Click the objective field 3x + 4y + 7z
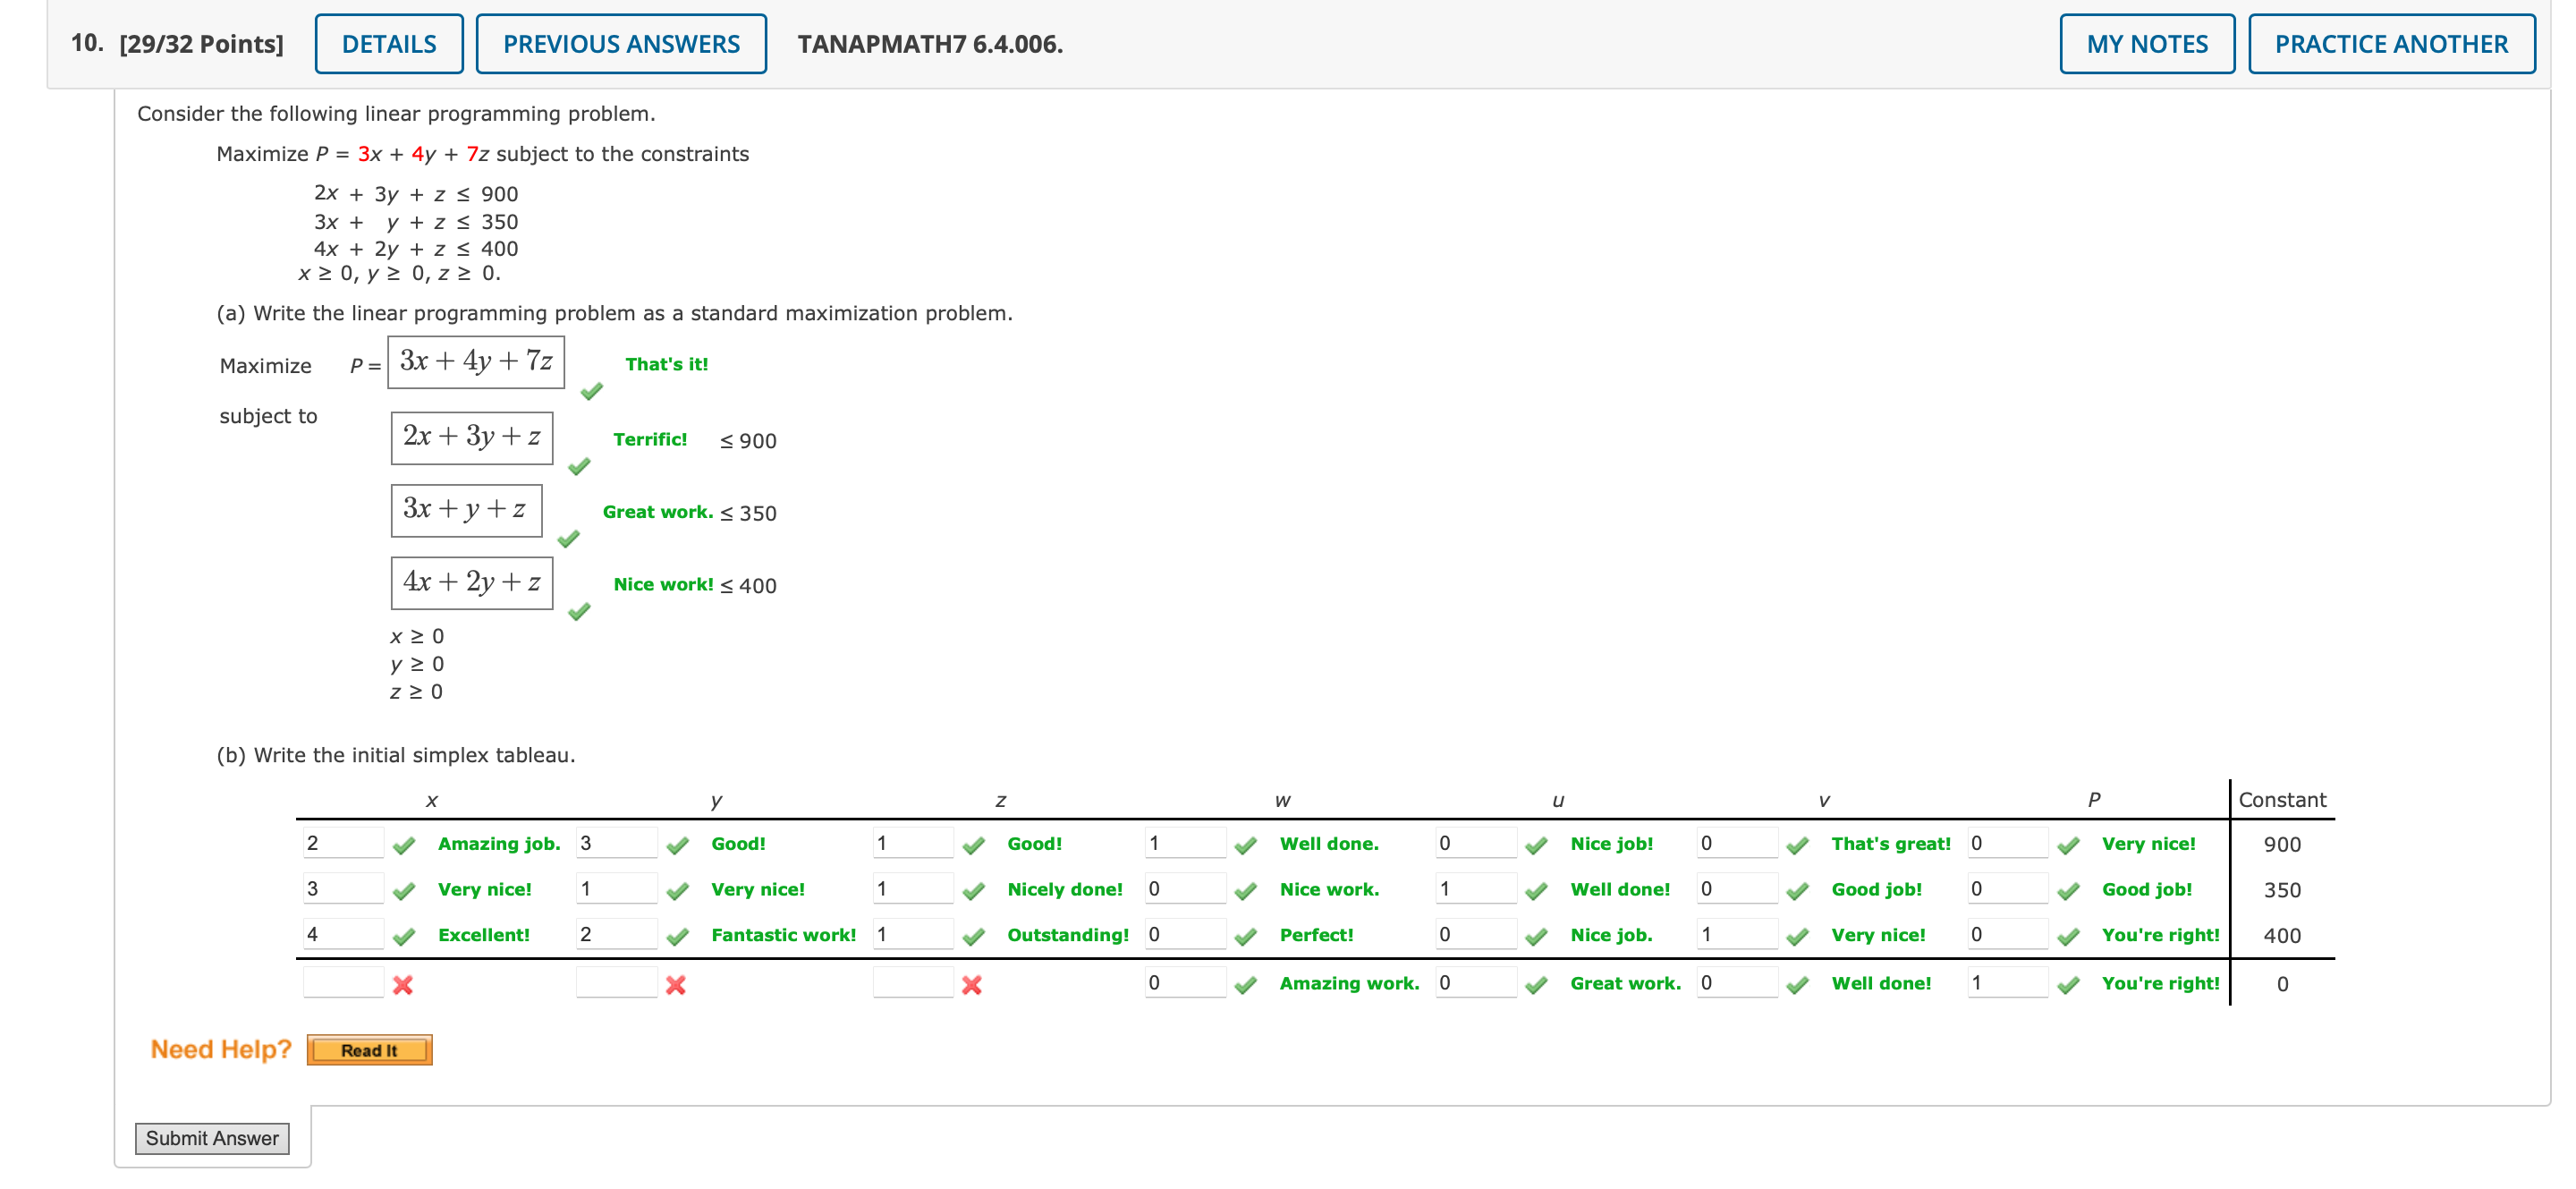The width and height of the screenshot is (2576, 1189). (476, 361)
